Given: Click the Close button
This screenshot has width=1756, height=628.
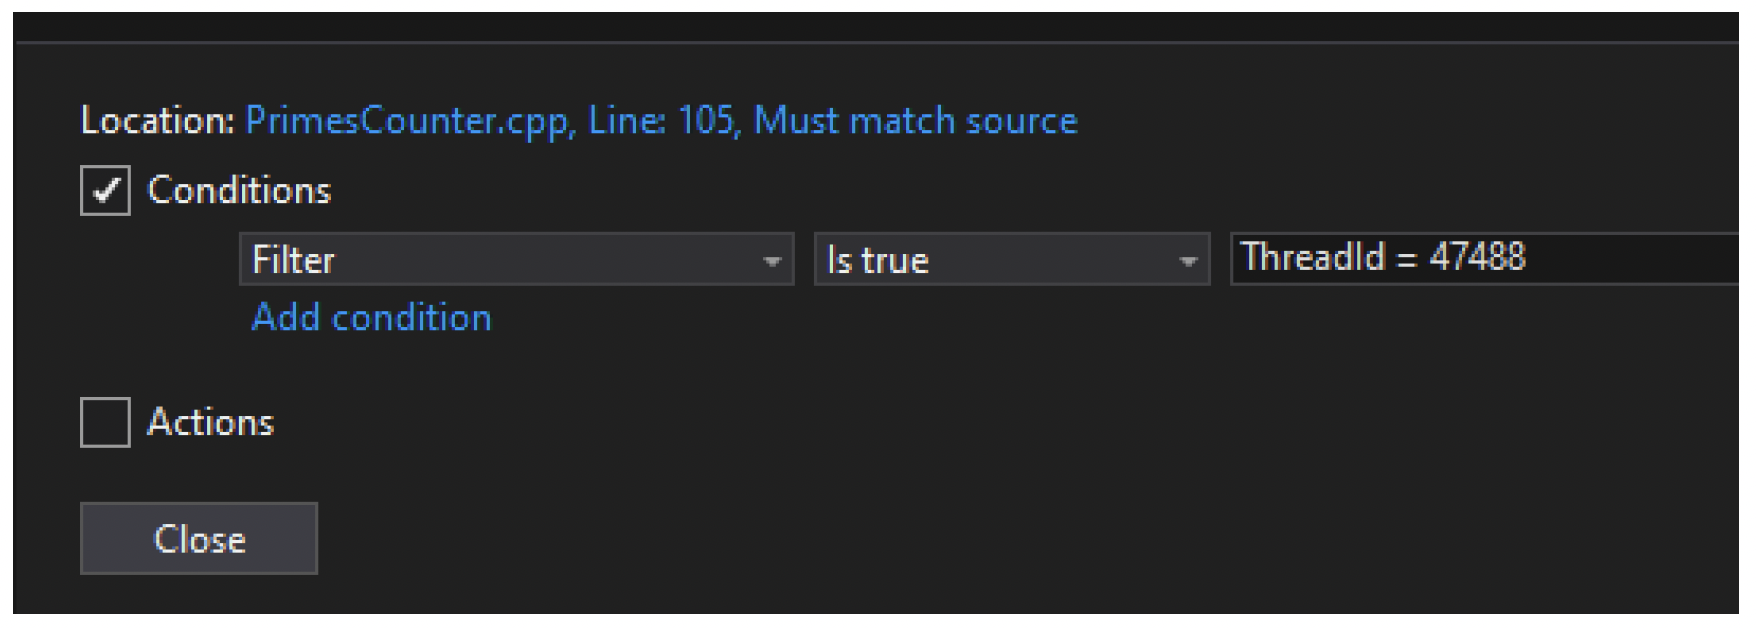Looking at the screenshot, I should pyautogui.click(x=199, y=539).
